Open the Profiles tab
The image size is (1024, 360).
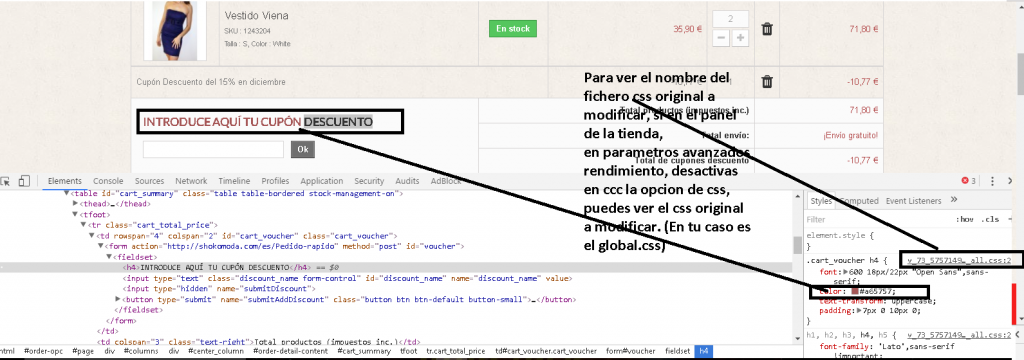(x=276, y=181)
